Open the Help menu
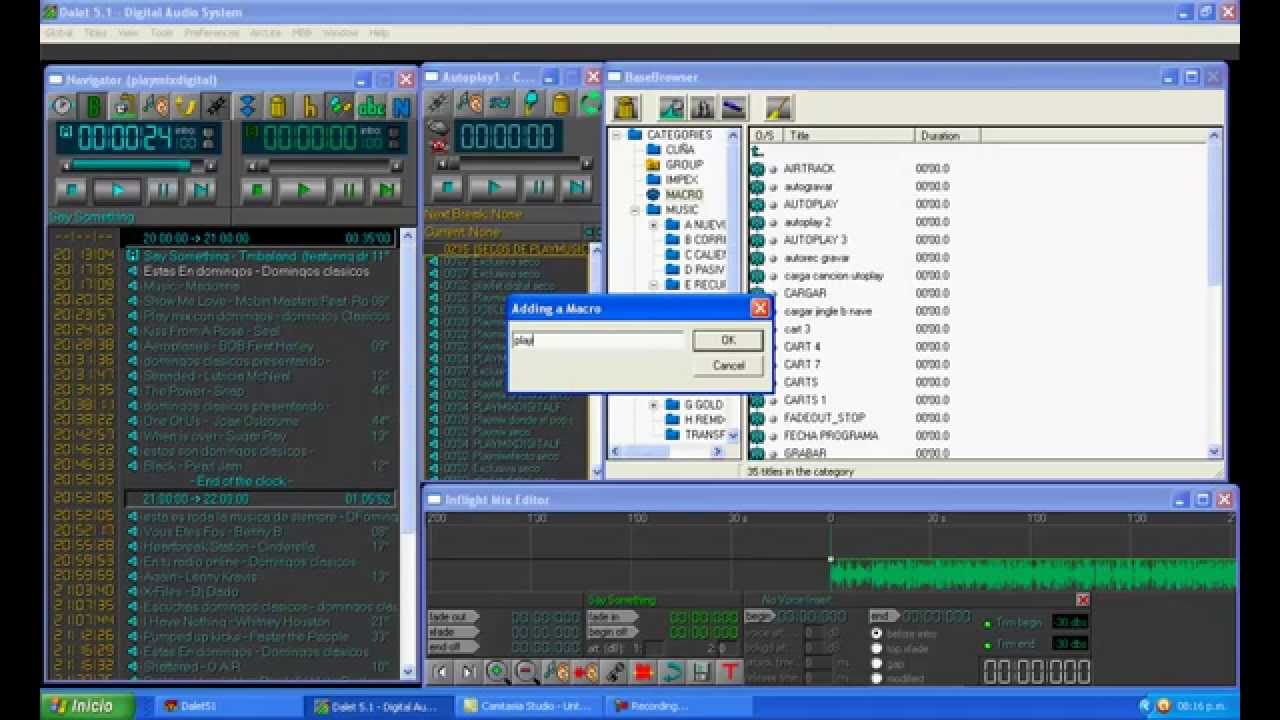 (x=379, y=33)
